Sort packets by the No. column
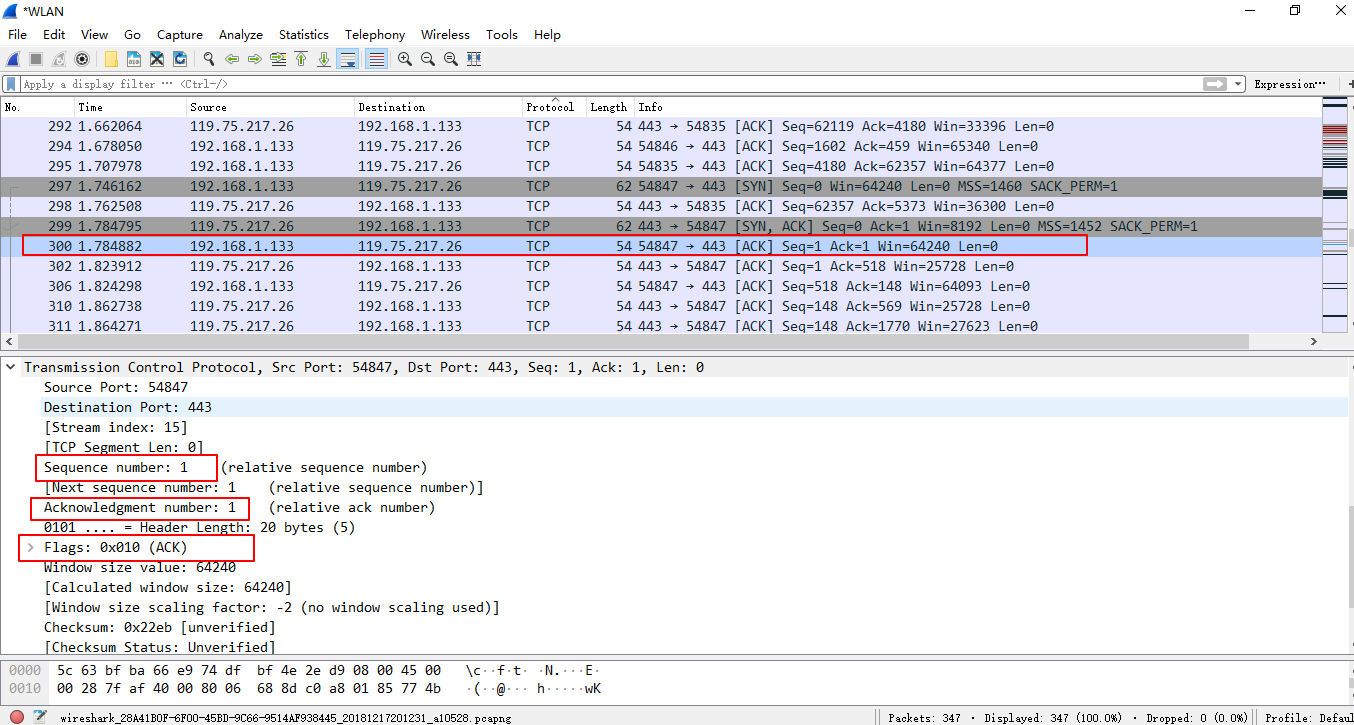 (x=38, y=107)
